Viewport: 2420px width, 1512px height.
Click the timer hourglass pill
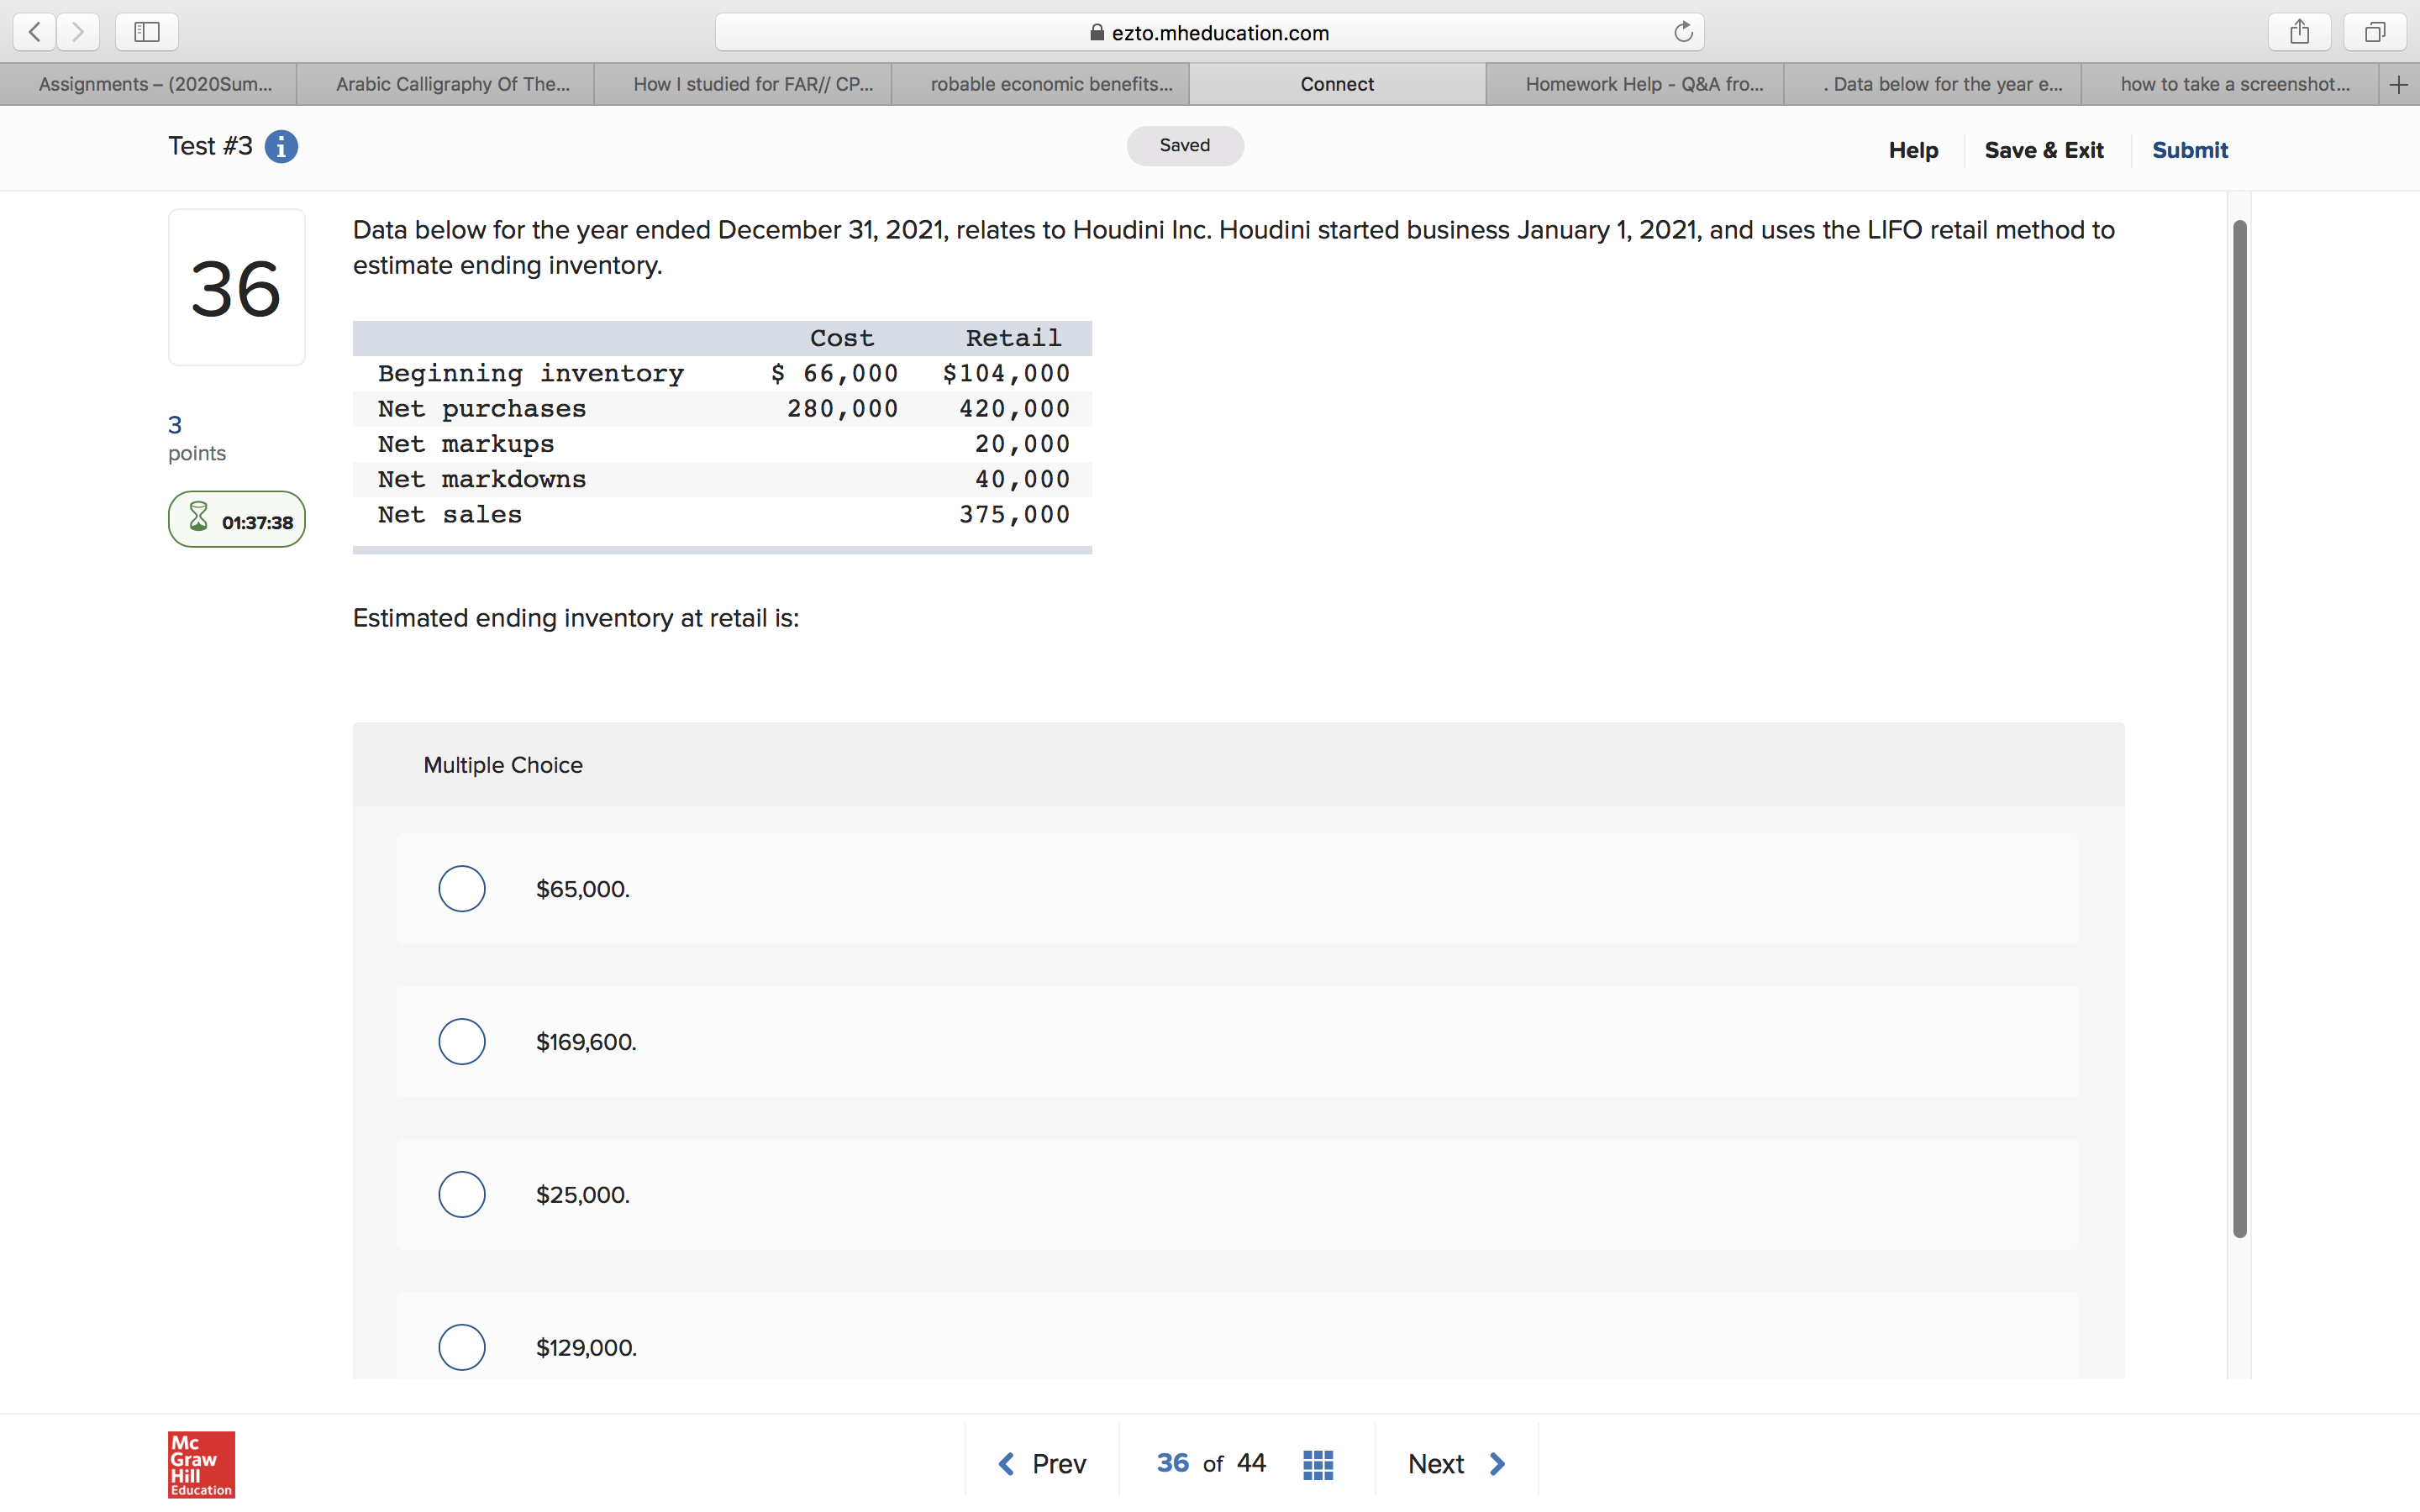click(237, 520)
